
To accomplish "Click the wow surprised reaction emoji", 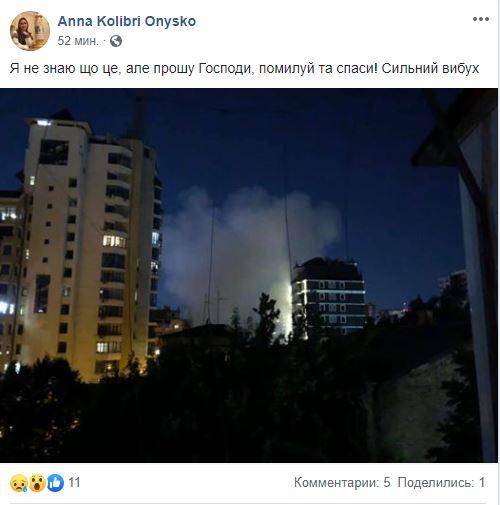I will pyautogui.click(x=37, y=483).
